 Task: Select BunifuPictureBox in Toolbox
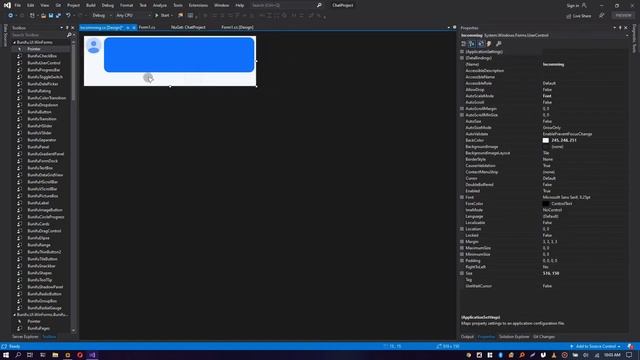click(43, 196)
